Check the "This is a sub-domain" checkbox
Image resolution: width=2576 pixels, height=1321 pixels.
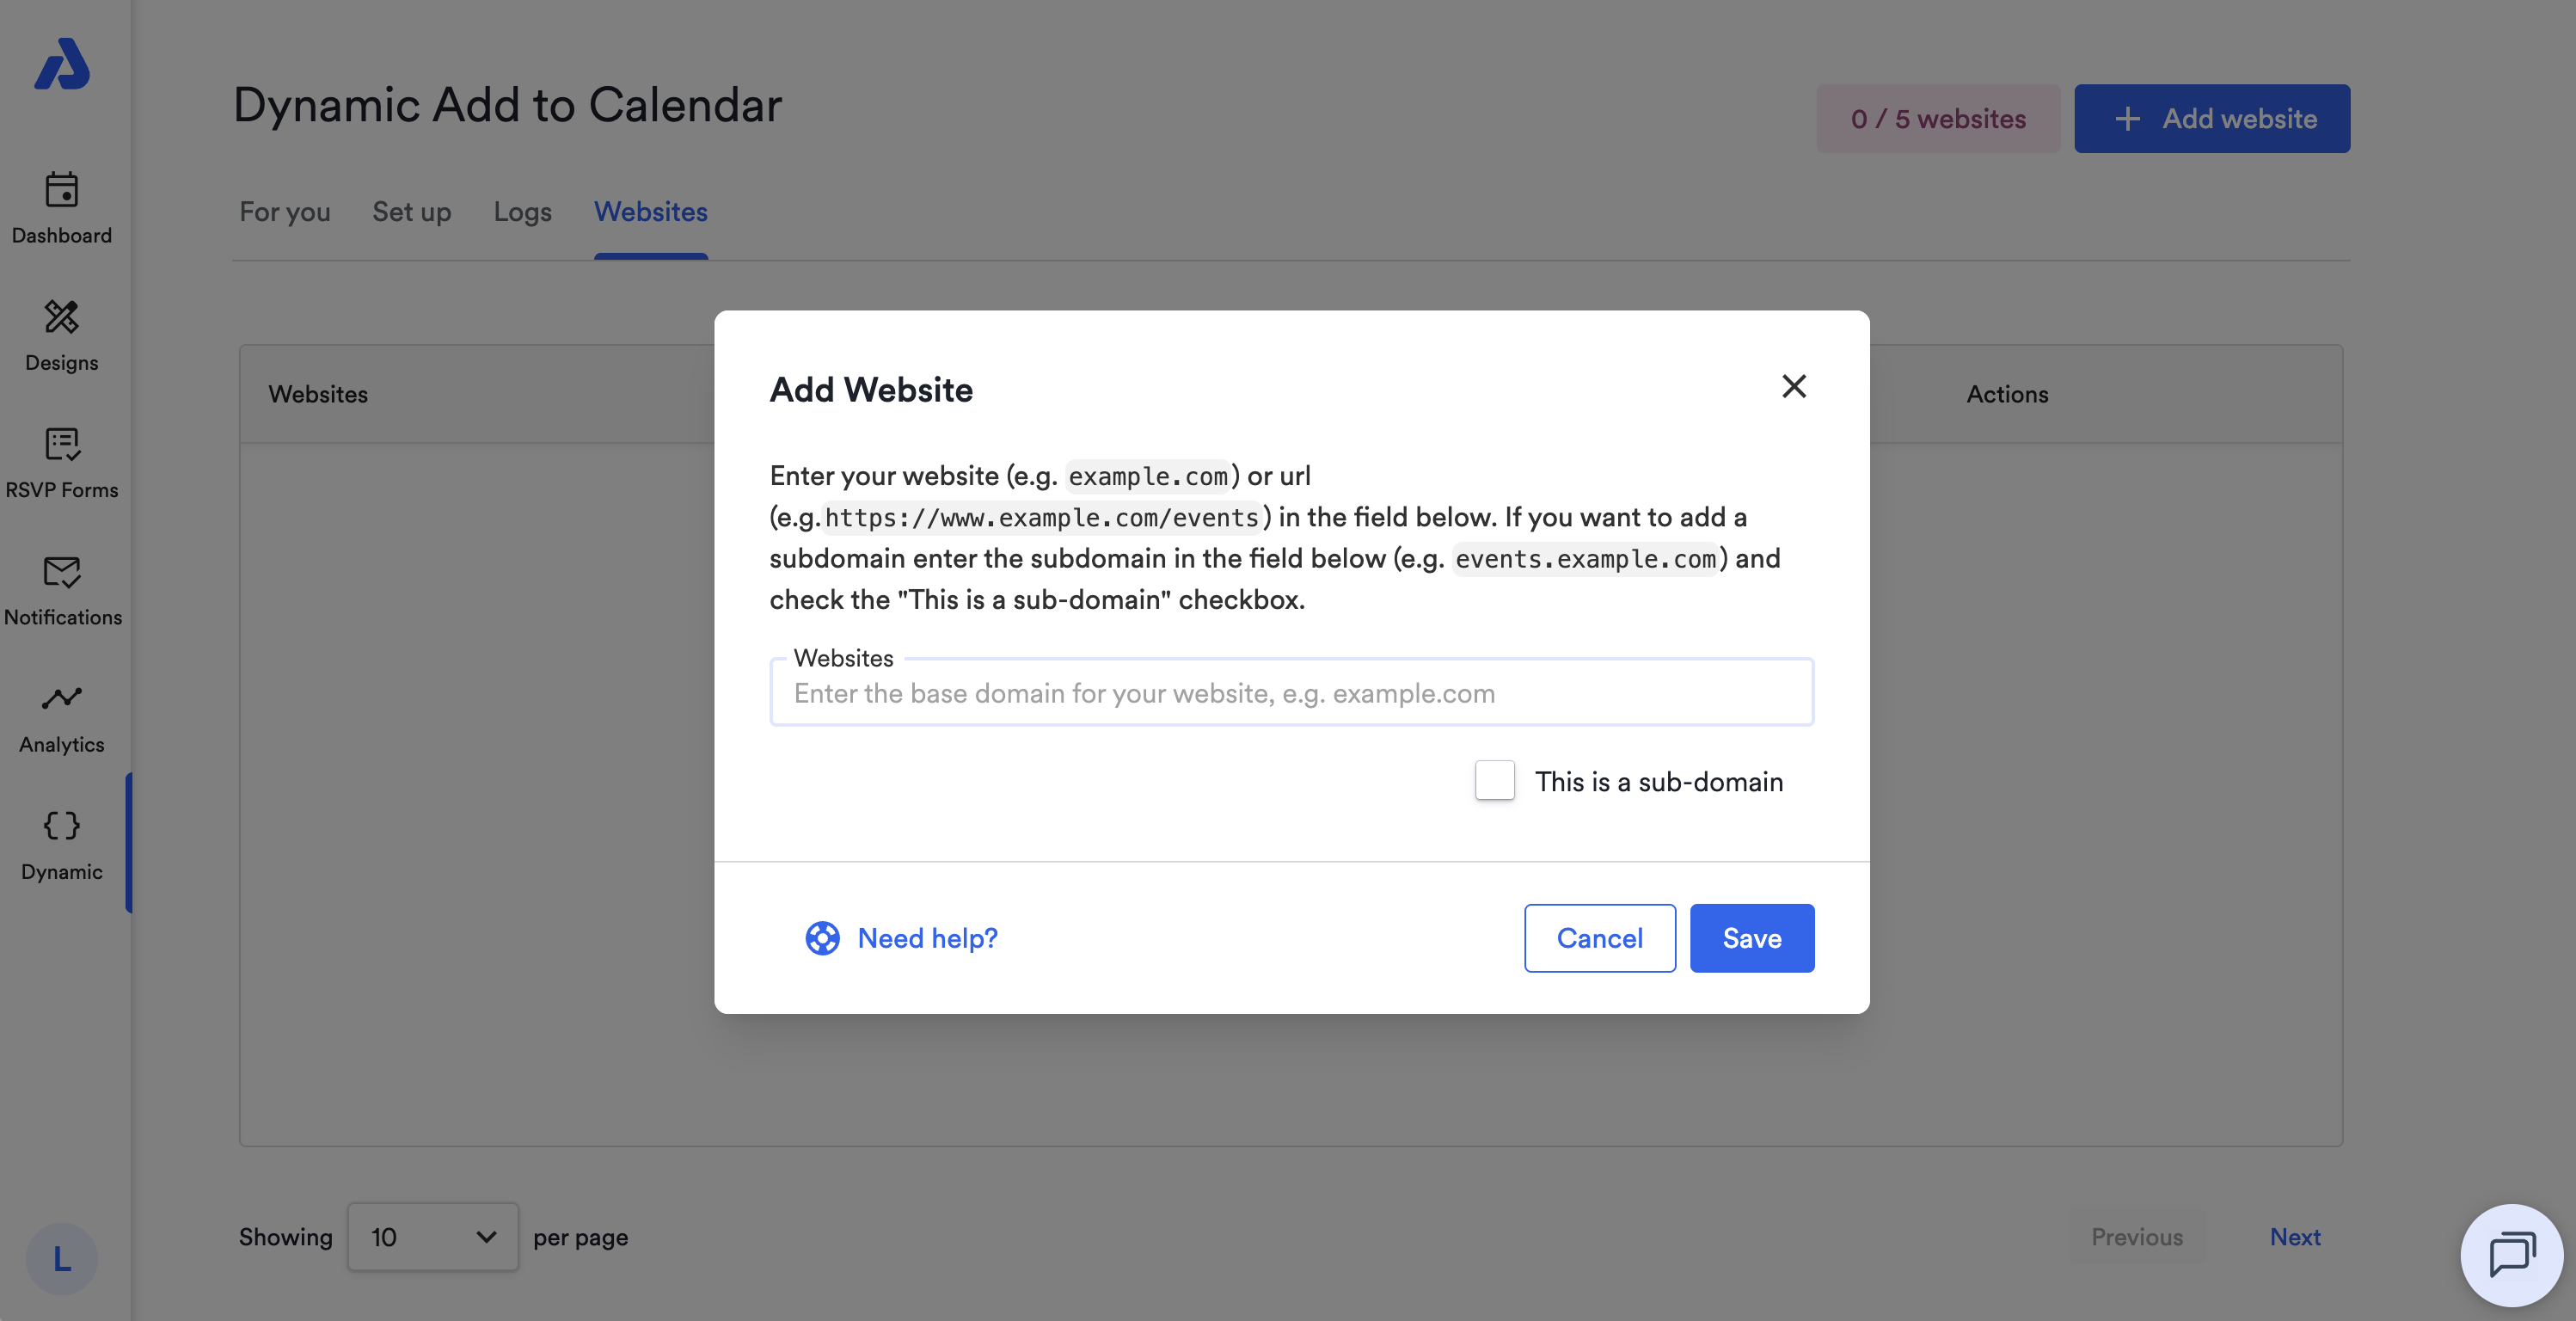point(1494,780)
